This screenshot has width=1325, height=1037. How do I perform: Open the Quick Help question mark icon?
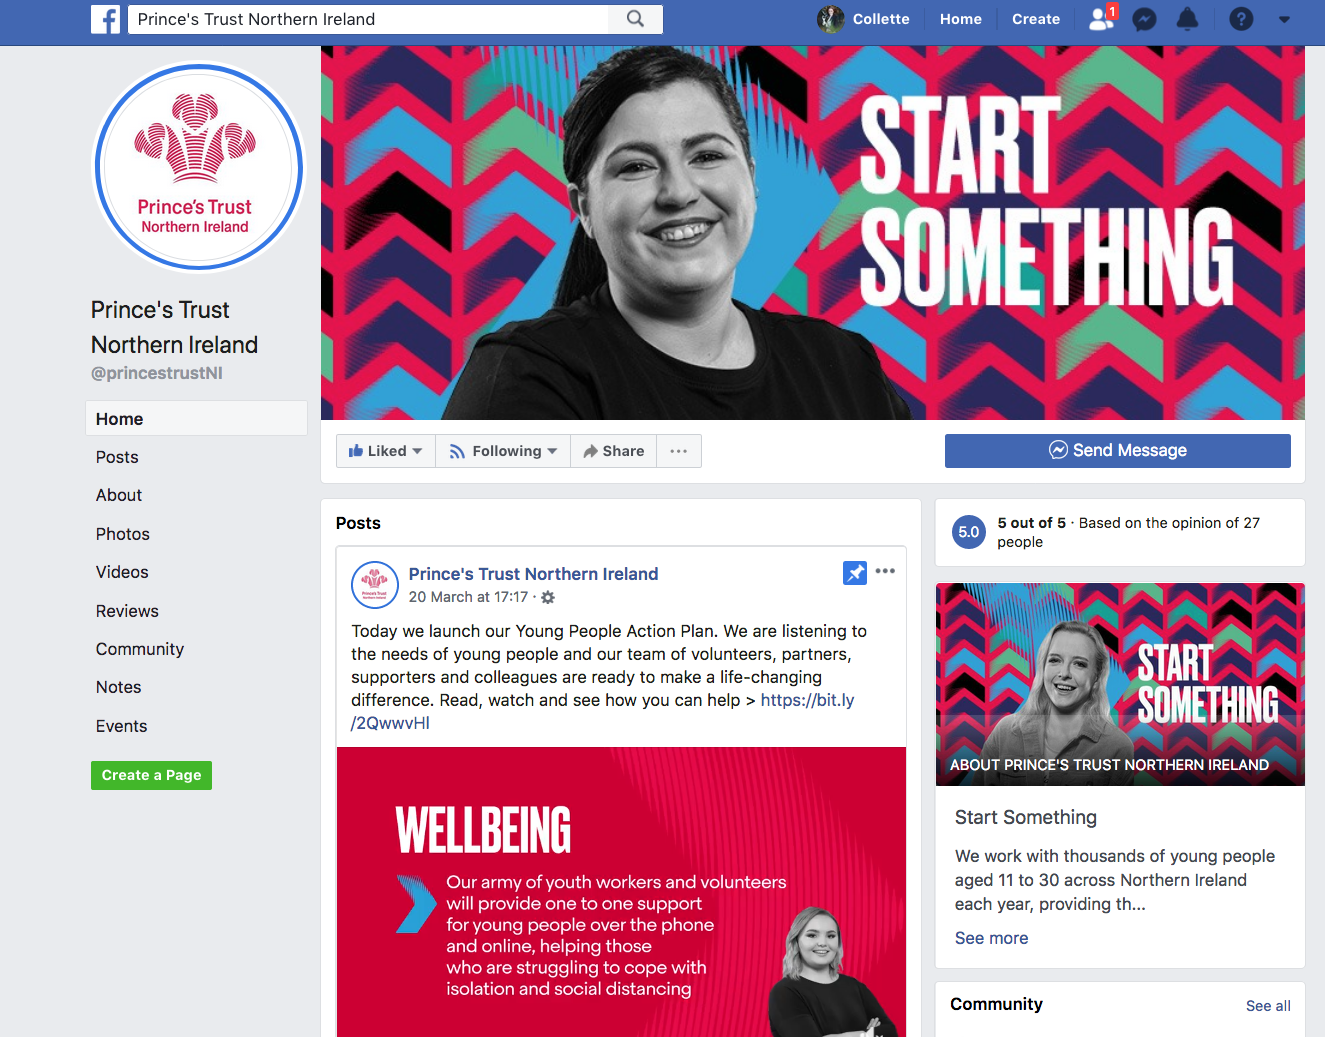pos(1241,19)
